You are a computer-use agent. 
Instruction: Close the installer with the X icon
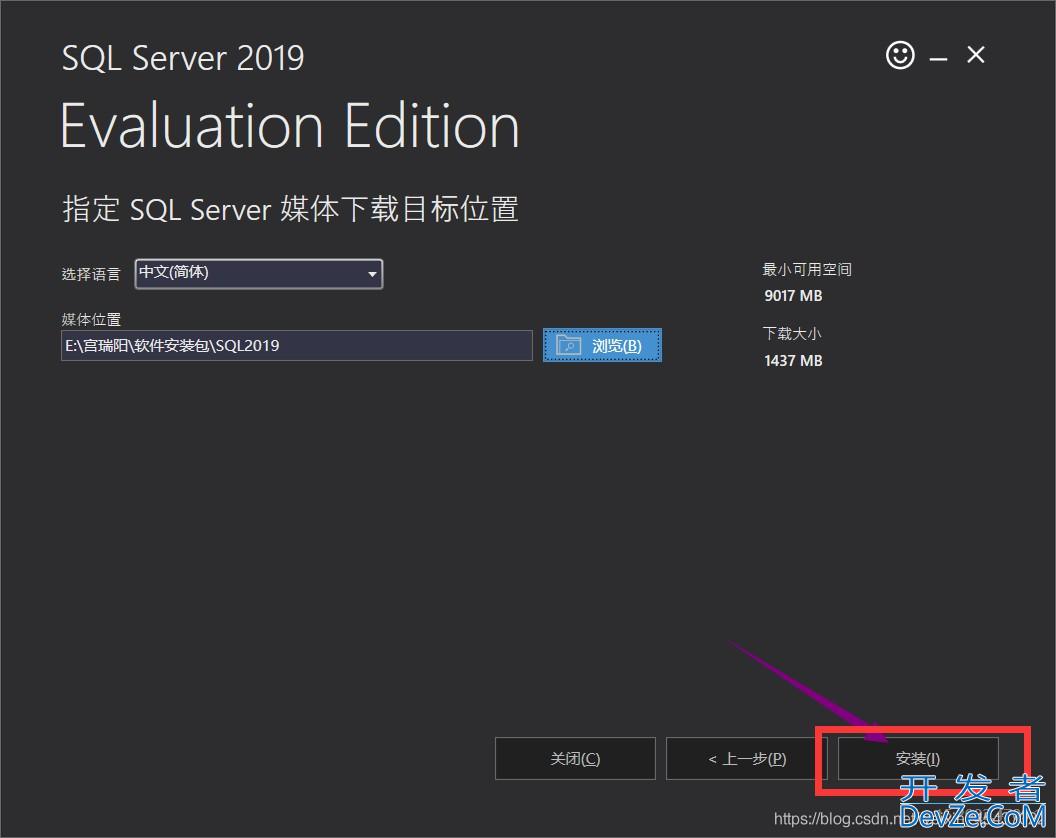[x=975, y=55]
